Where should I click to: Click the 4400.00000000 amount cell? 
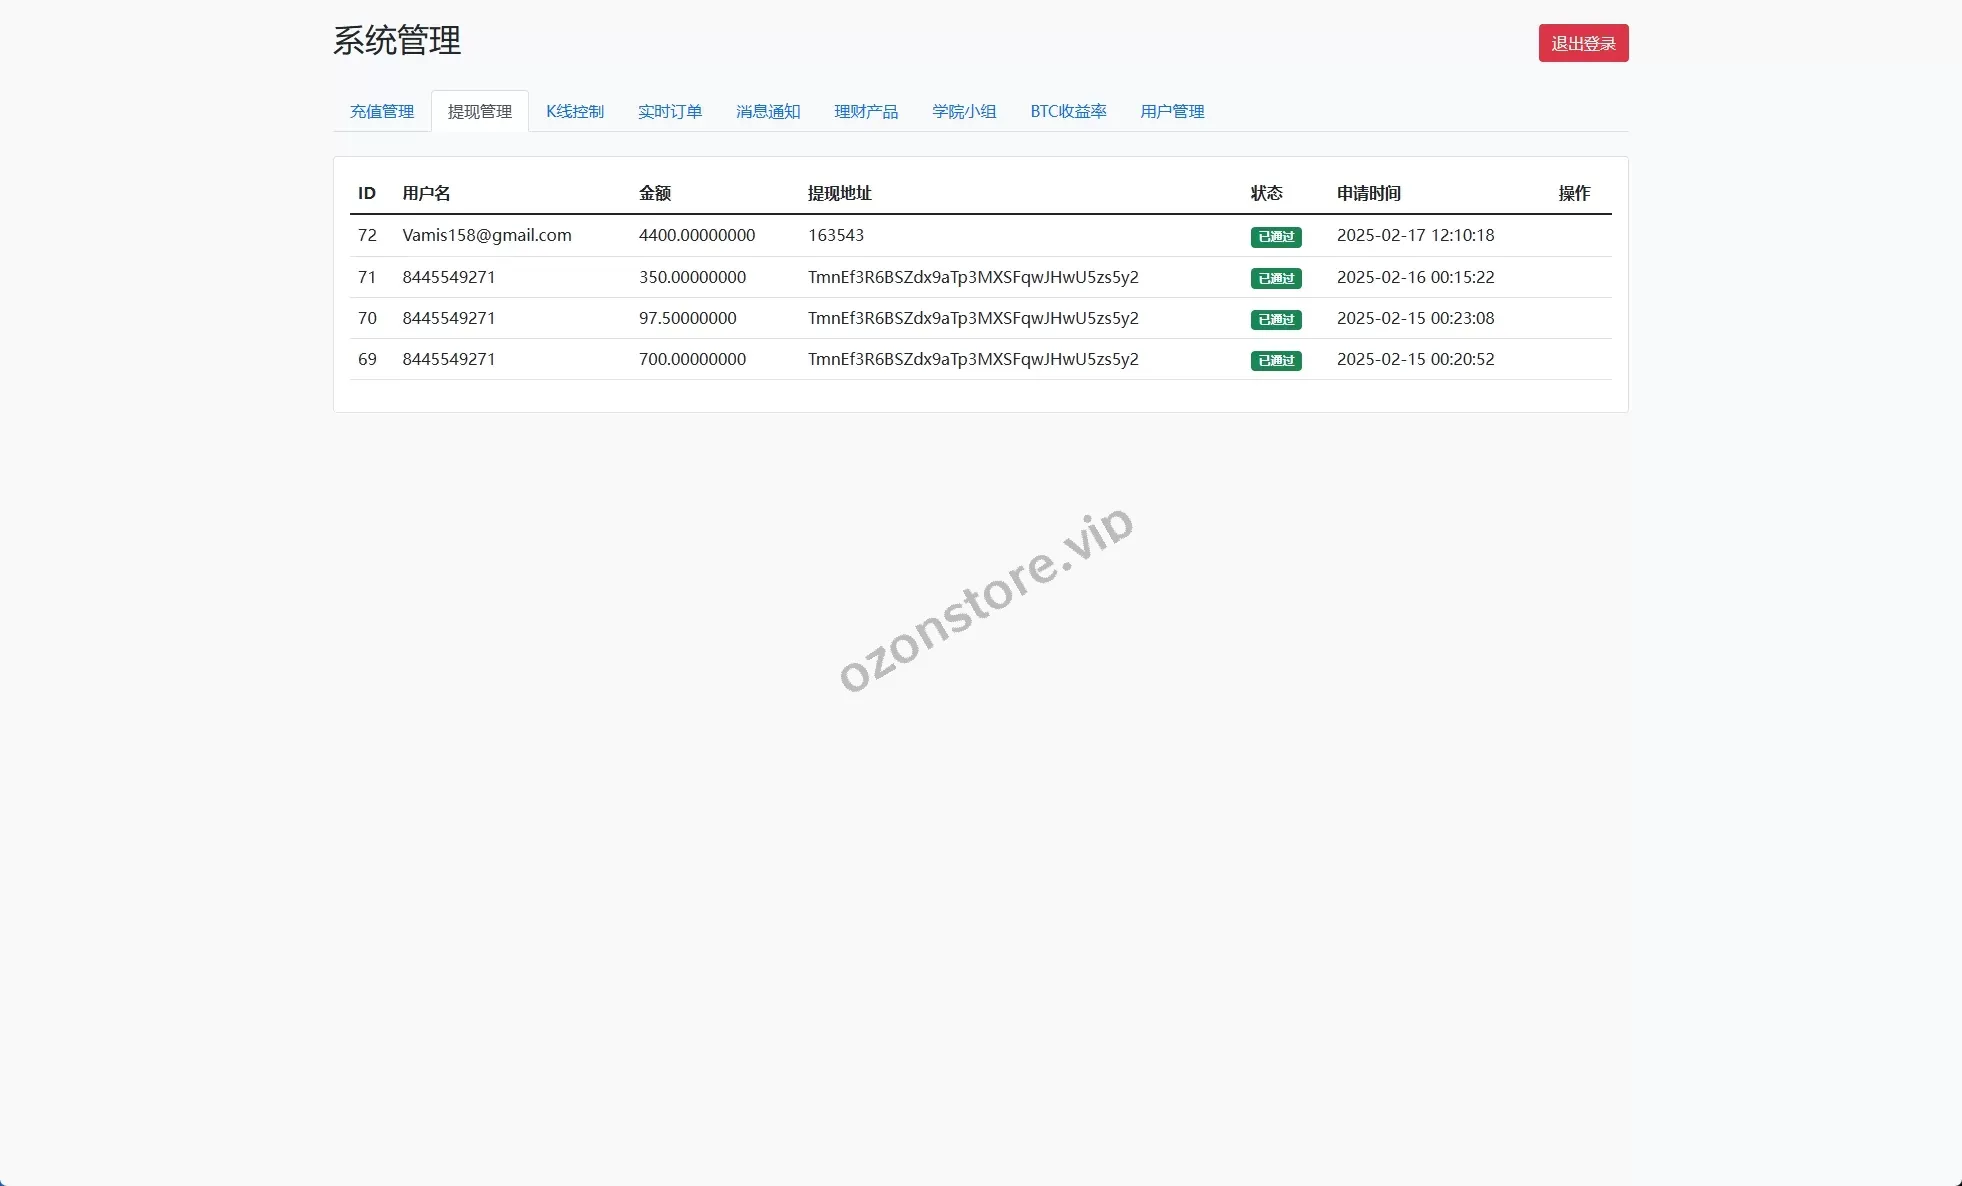pyautogui.click(x=696, y=235)
